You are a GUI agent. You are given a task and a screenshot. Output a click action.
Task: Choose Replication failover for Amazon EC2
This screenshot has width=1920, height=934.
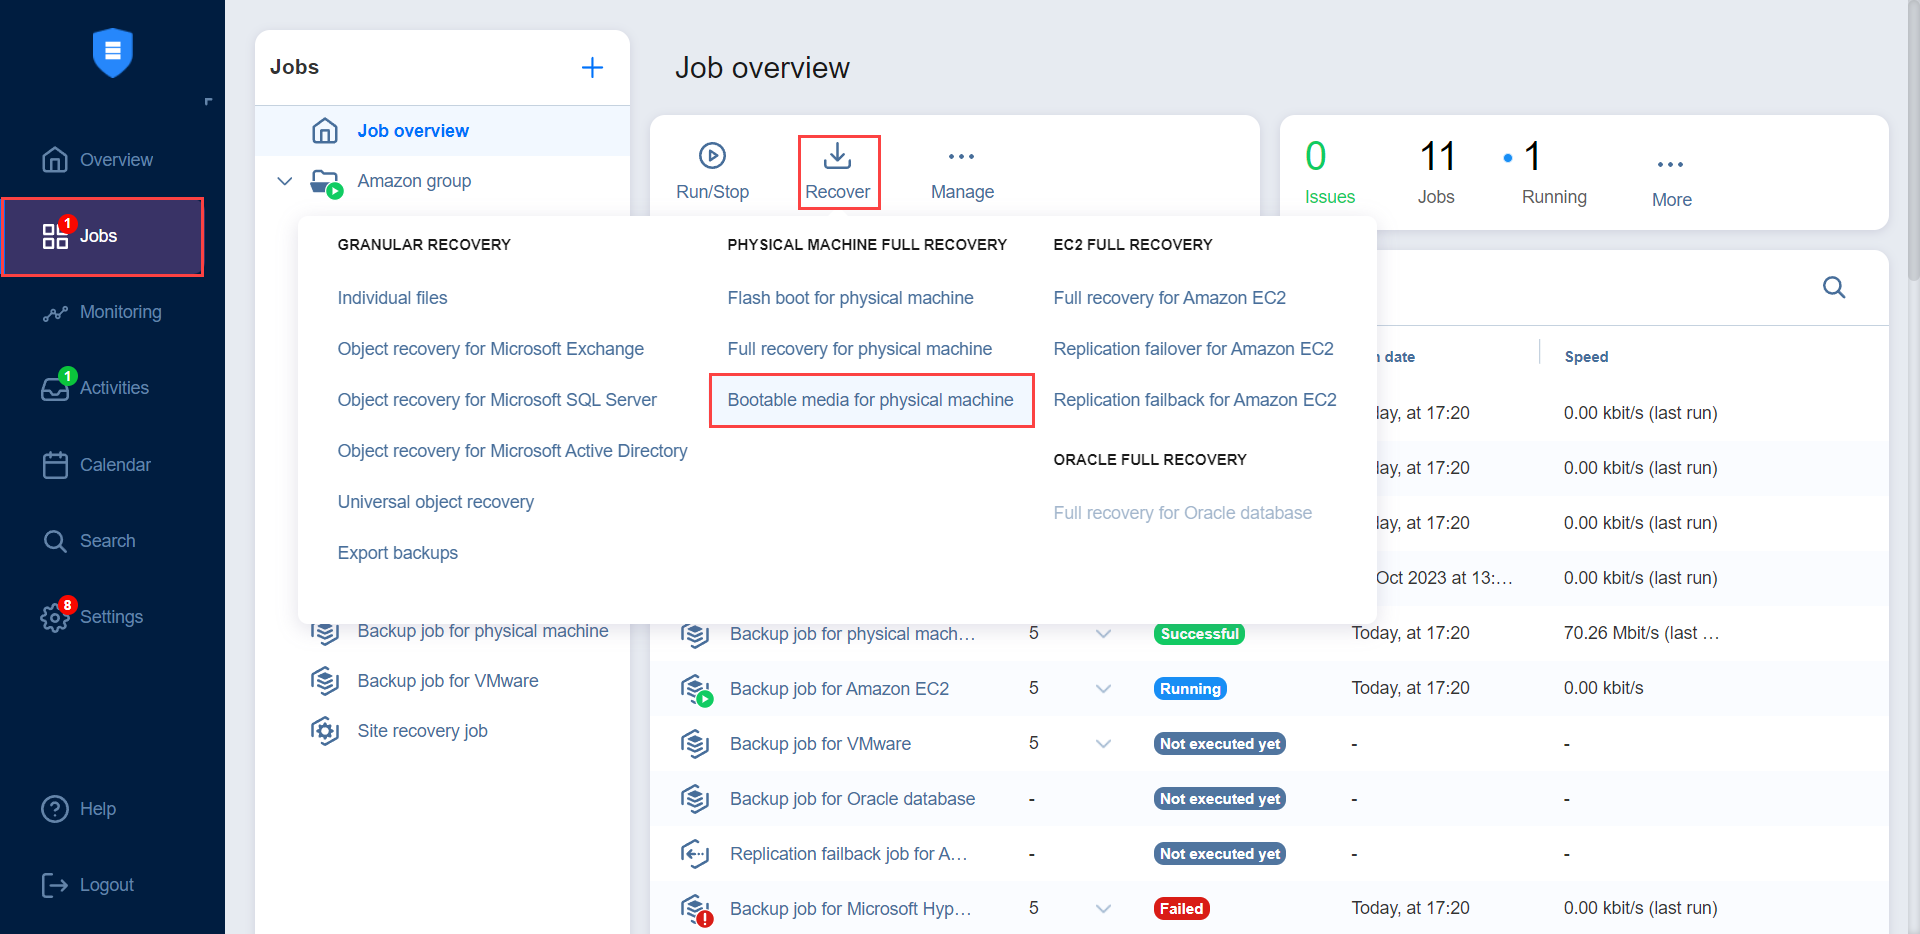tap(1193, 349)
